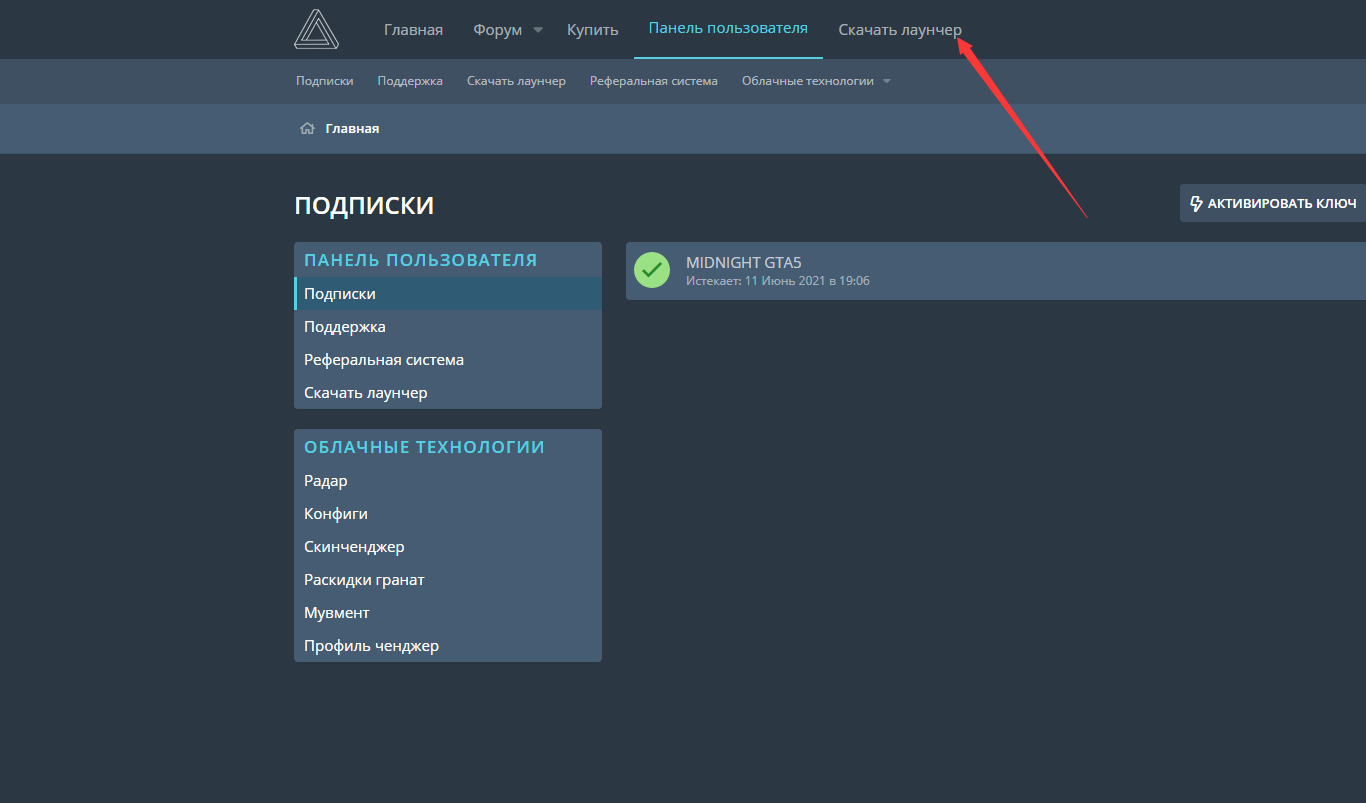Open Раскидки гранат in the sidebar
Screen dimensions: 1366x803
click(448, 580)
